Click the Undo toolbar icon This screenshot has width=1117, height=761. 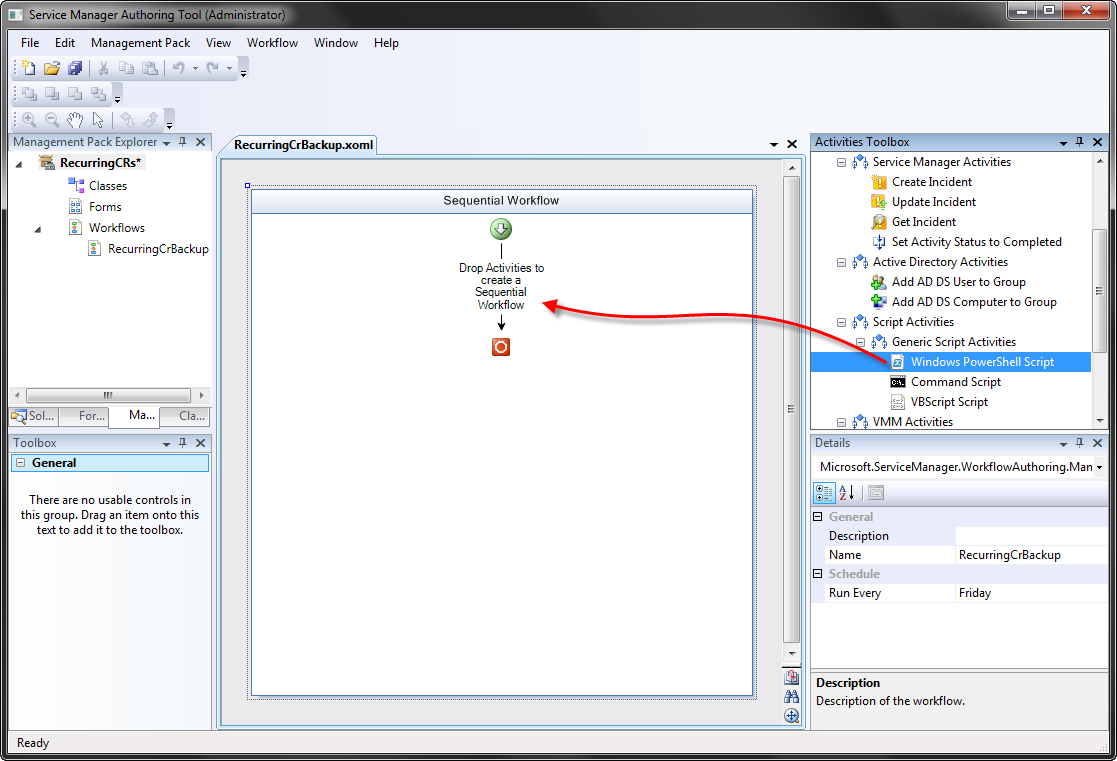178,68
